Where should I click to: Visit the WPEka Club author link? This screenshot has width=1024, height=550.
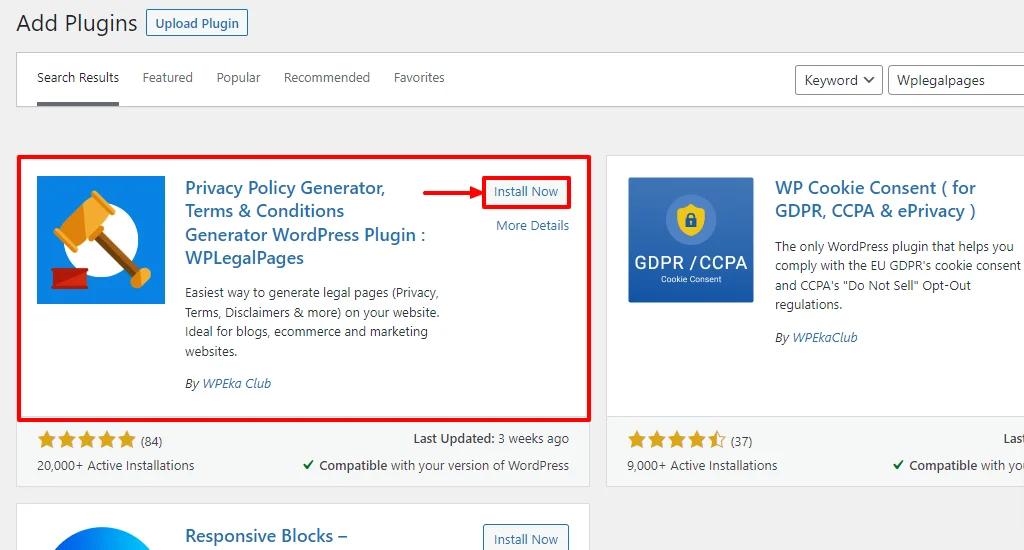236,383
